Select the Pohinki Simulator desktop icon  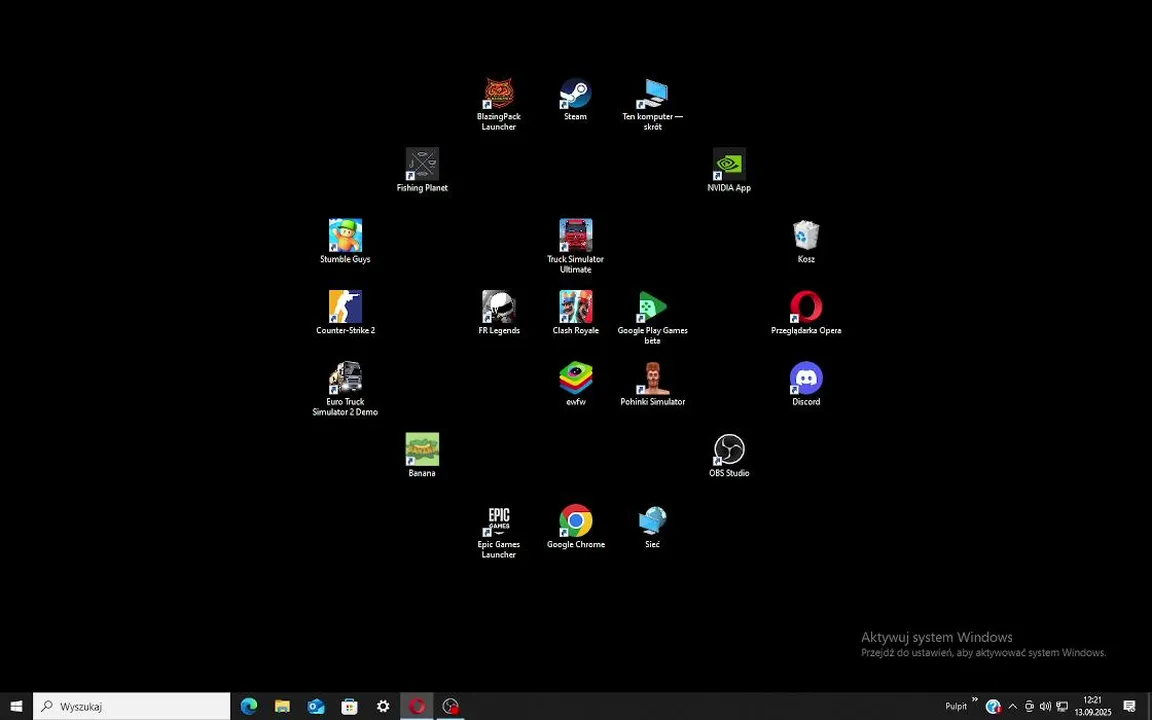click(x=652, y=384)
